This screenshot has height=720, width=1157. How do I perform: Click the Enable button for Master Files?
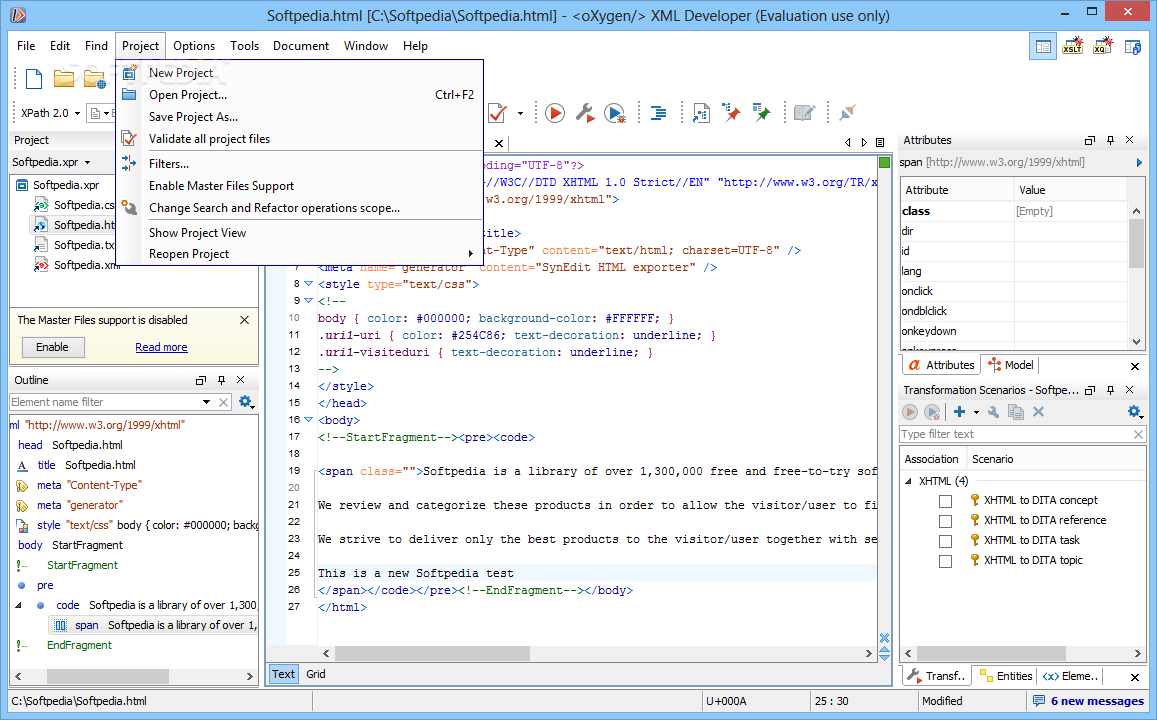coord(52,347)
